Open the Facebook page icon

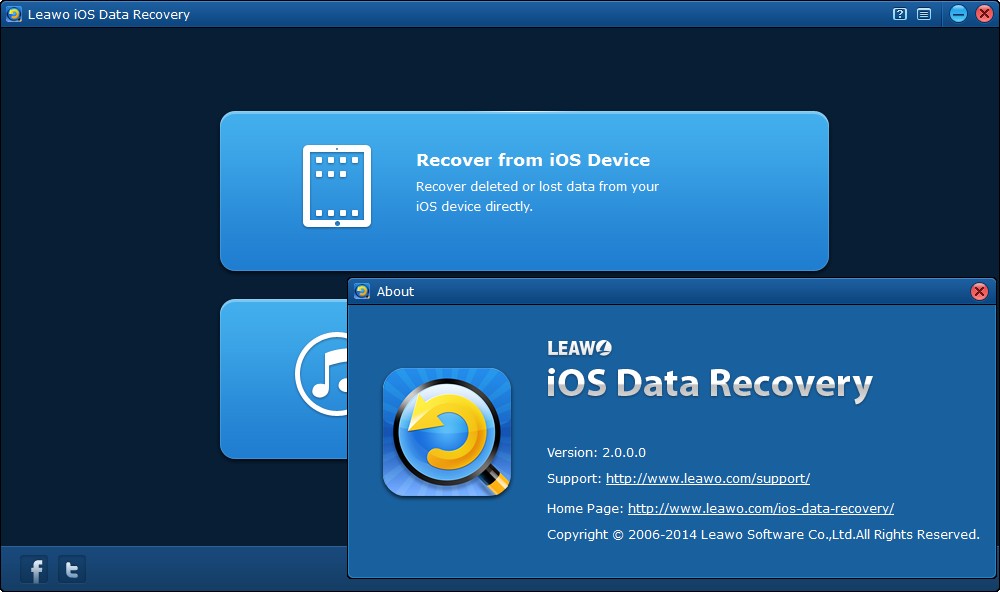(34, 569)
